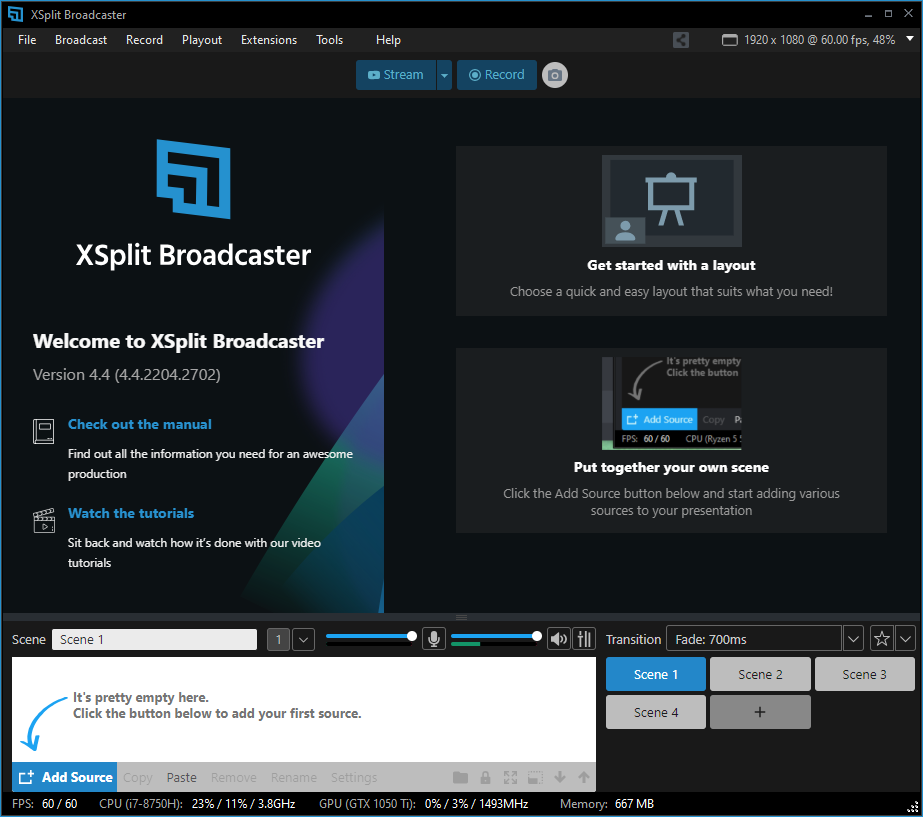Click Paste in the sources toolbar
The image size is (923, 817).
tap(181, 778)
